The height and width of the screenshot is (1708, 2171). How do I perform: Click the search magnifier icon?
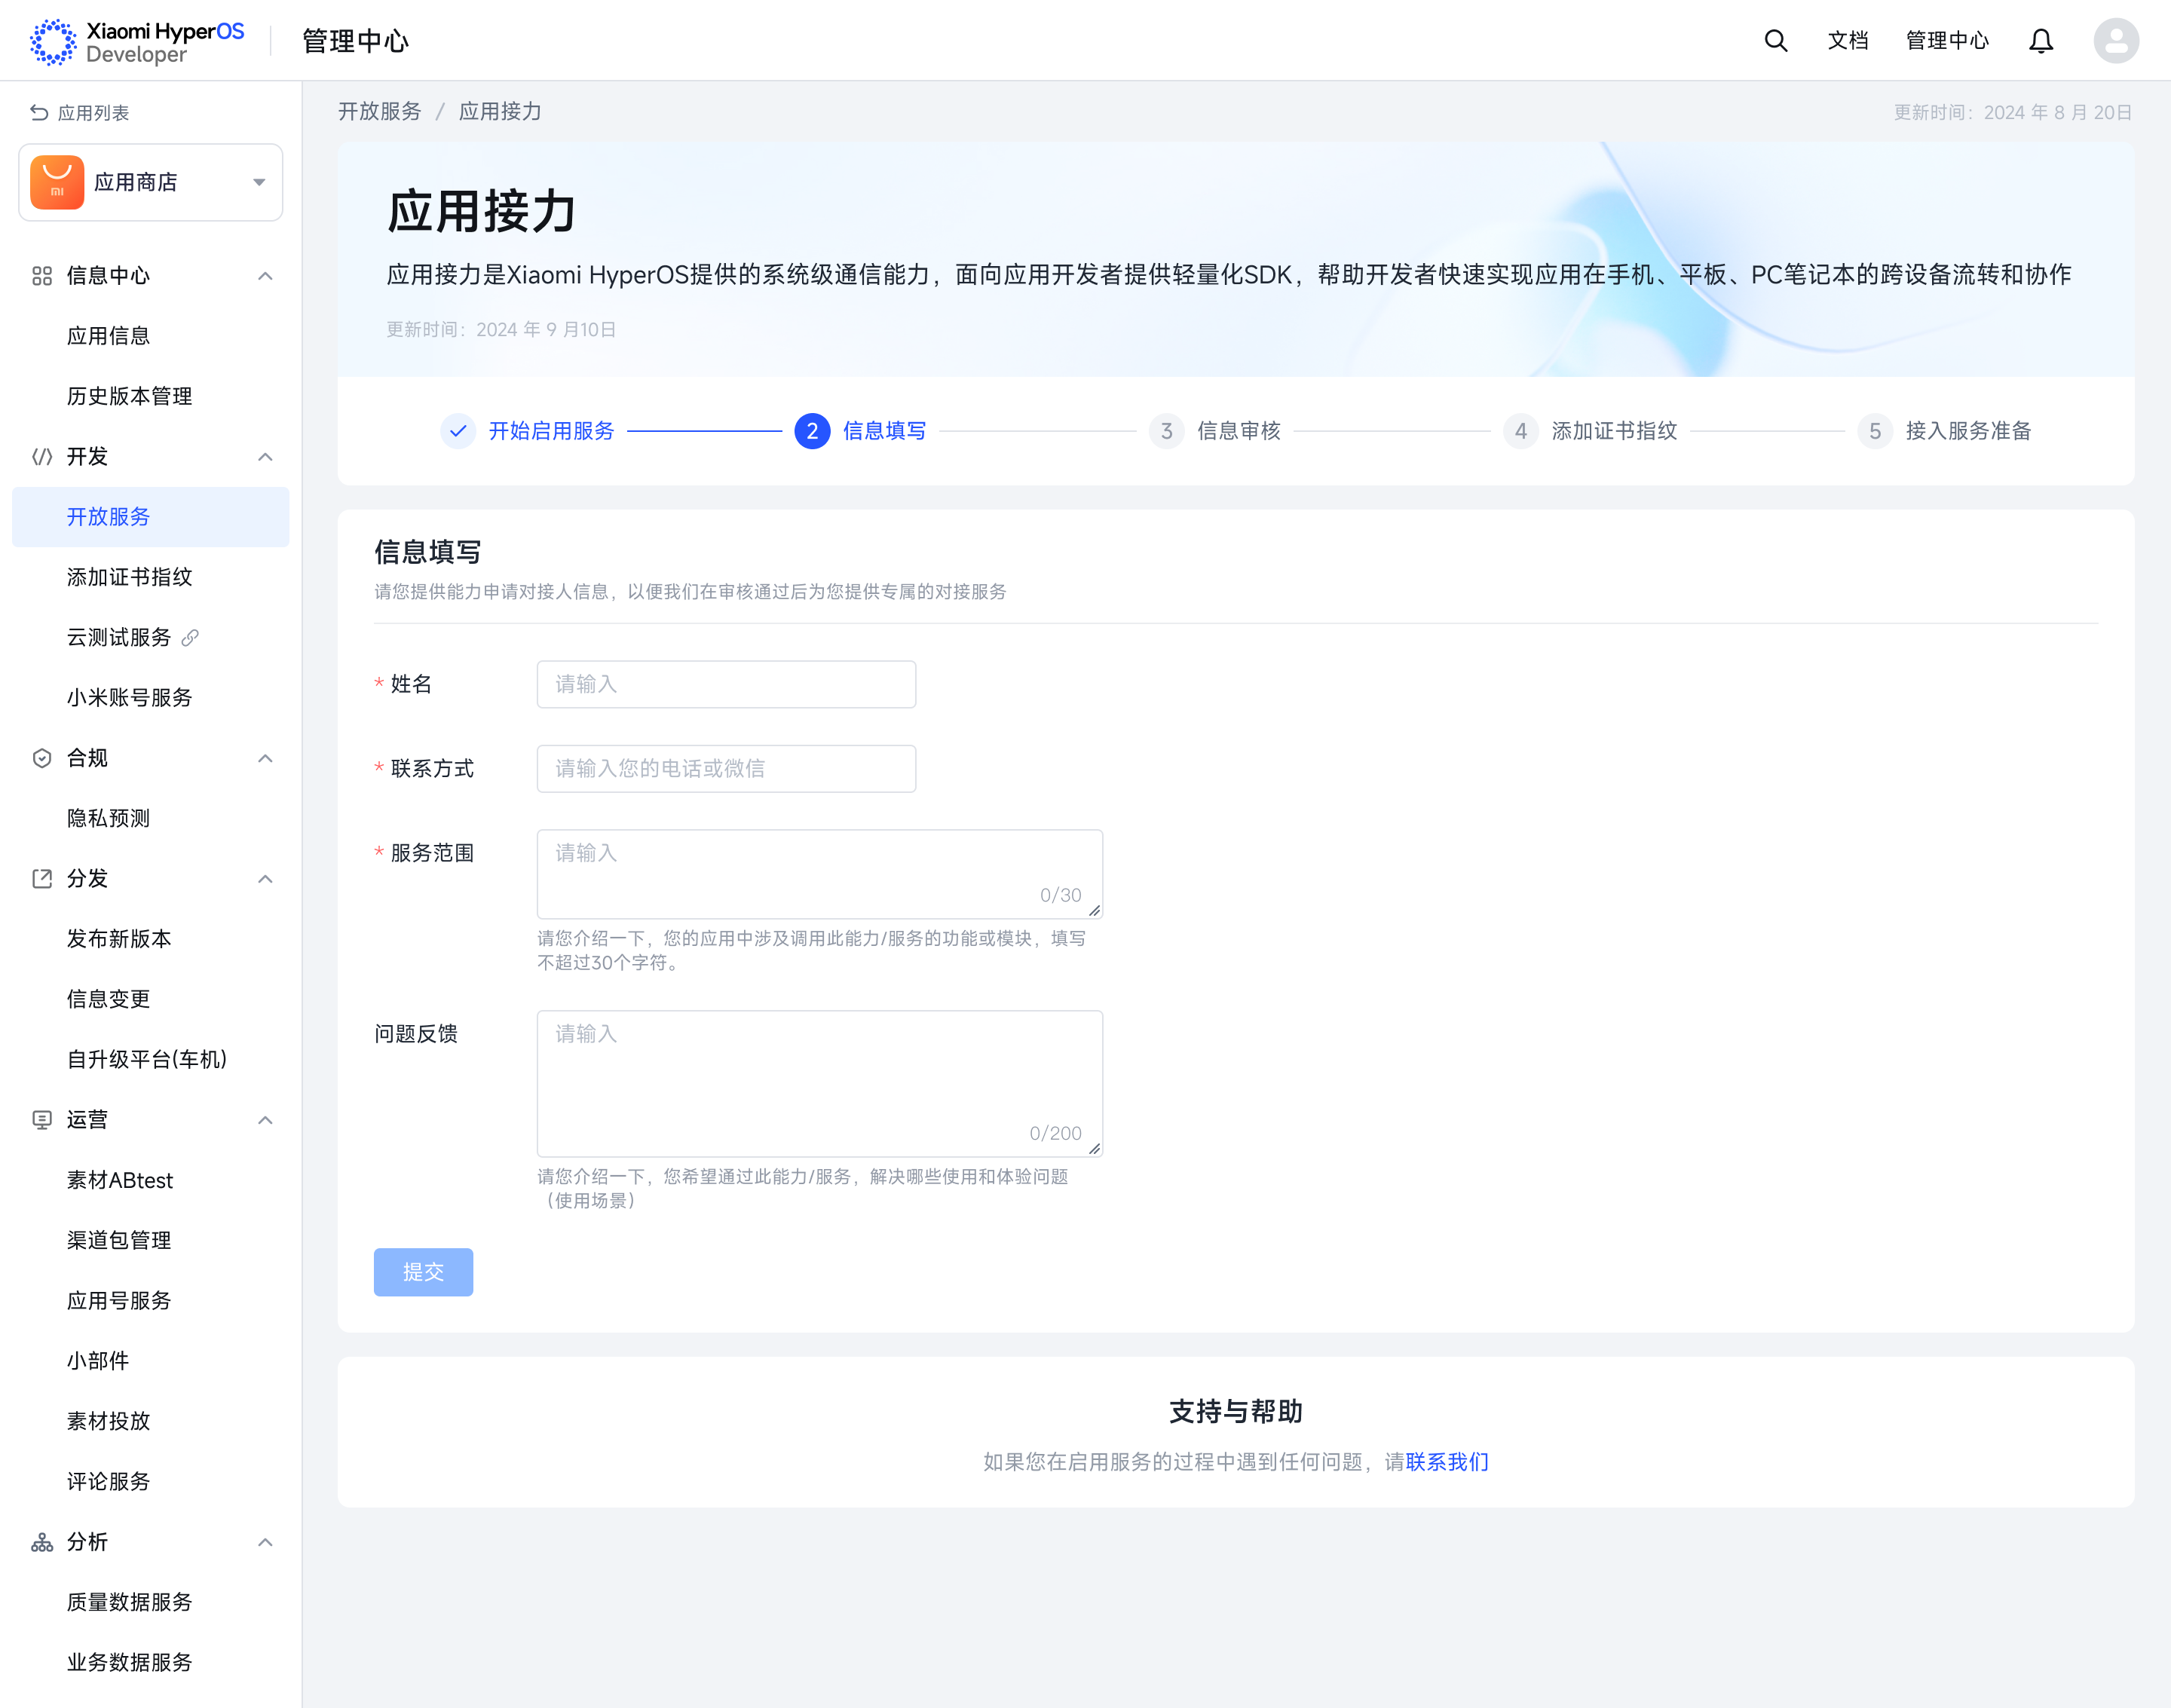pyautogui.click(x=1775, y=41)
